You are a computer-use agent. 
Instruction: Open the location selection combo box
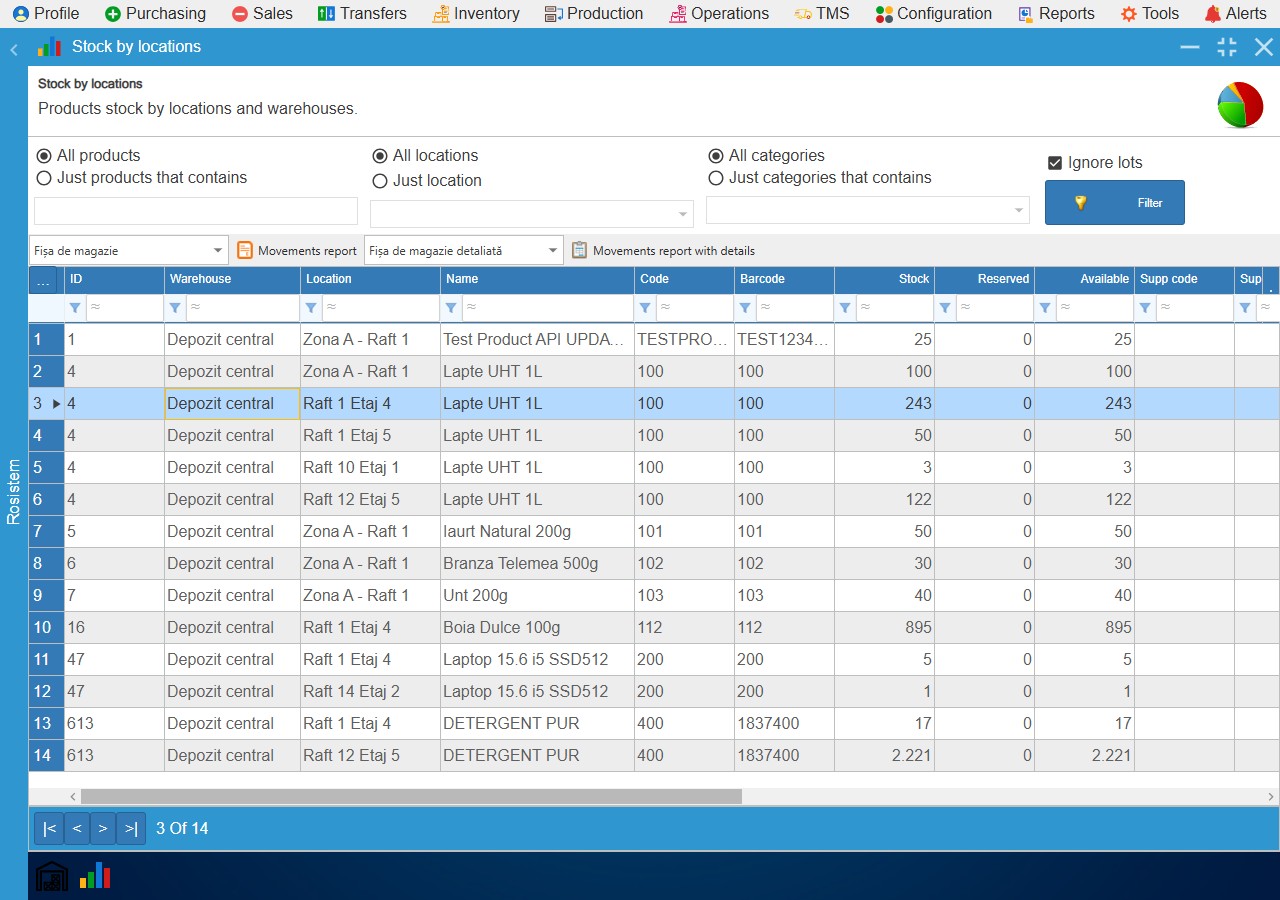pos(532,214)
